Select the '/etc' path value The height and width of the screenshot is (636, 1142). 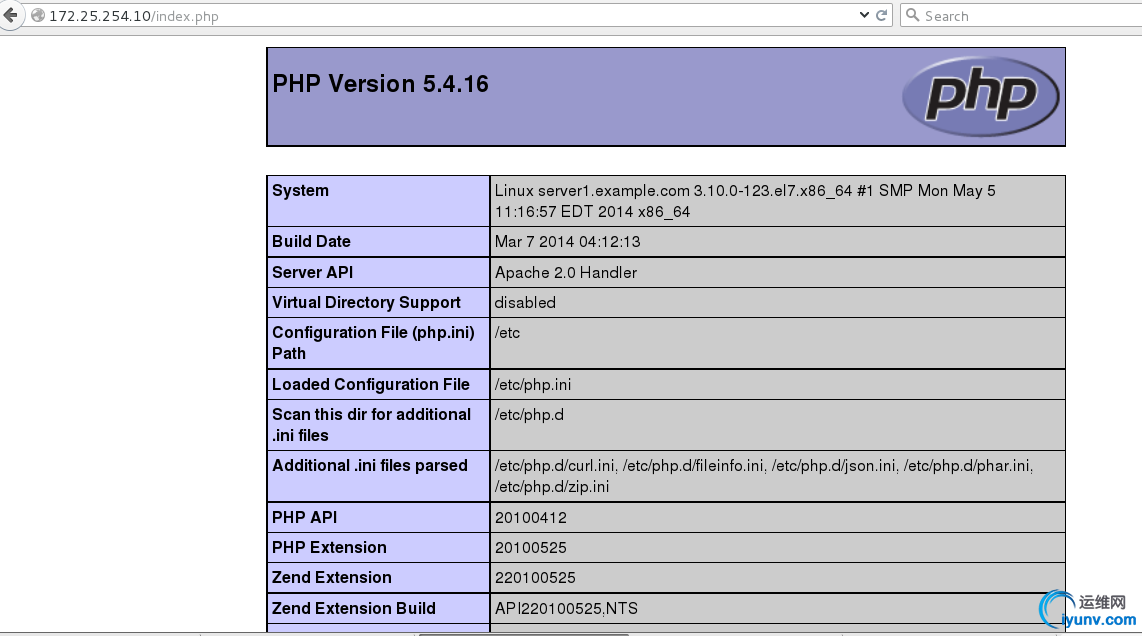click(508, 333)
